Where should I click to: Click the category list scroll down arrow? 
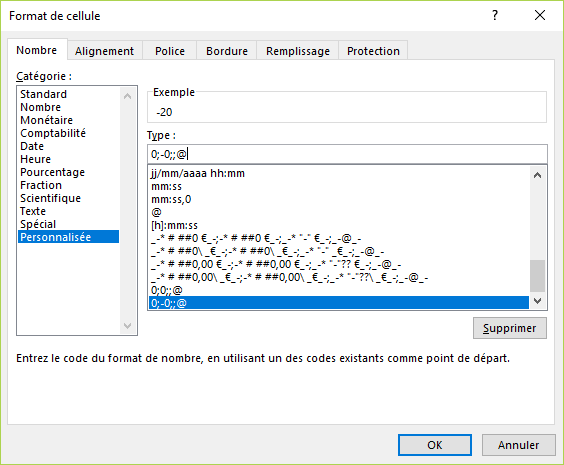[x=127, y=326]
